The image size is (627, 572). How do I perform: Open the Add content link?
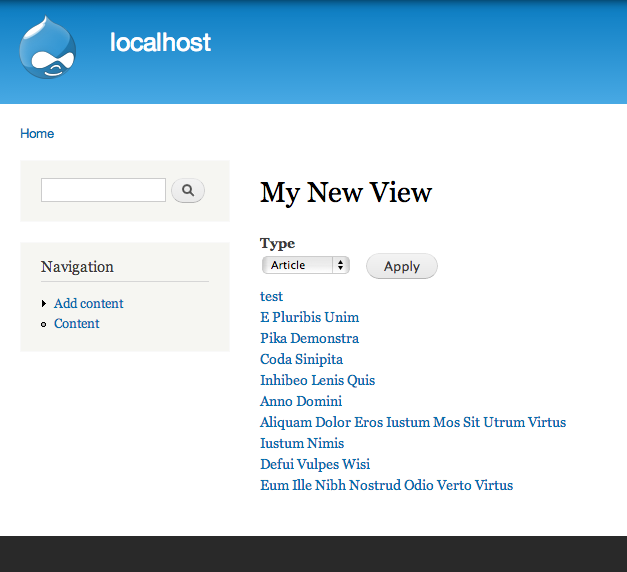[88, 304]
